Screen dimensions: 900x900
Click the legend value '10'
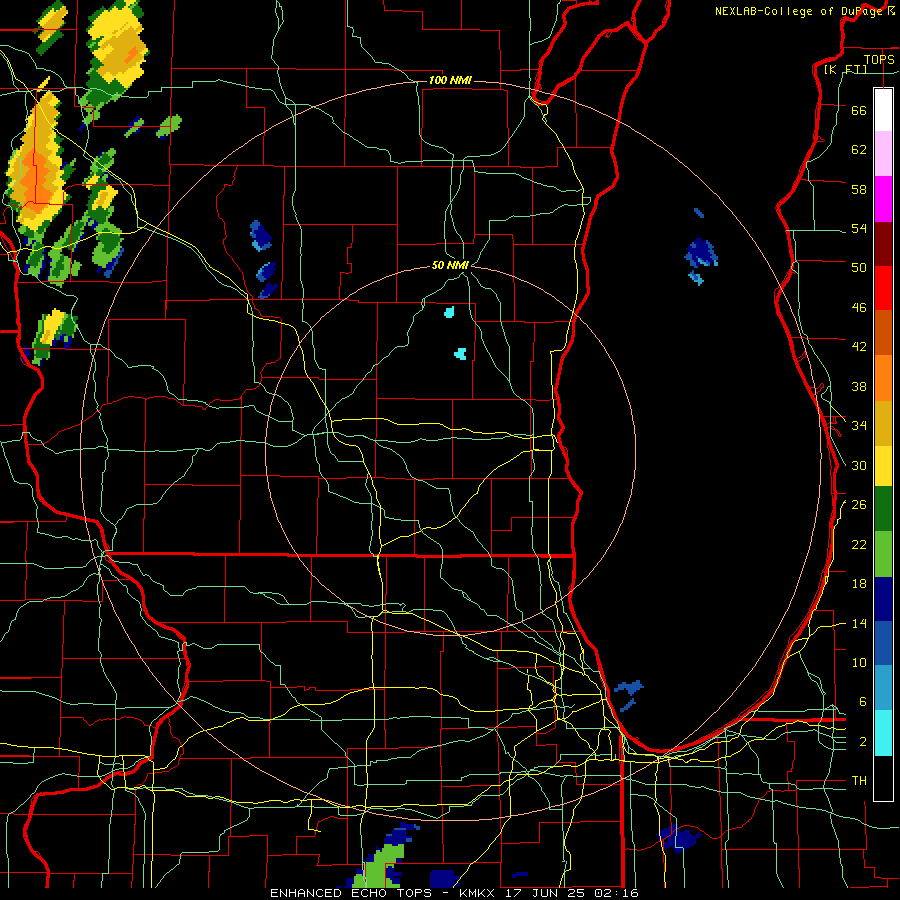click(859, 662)
